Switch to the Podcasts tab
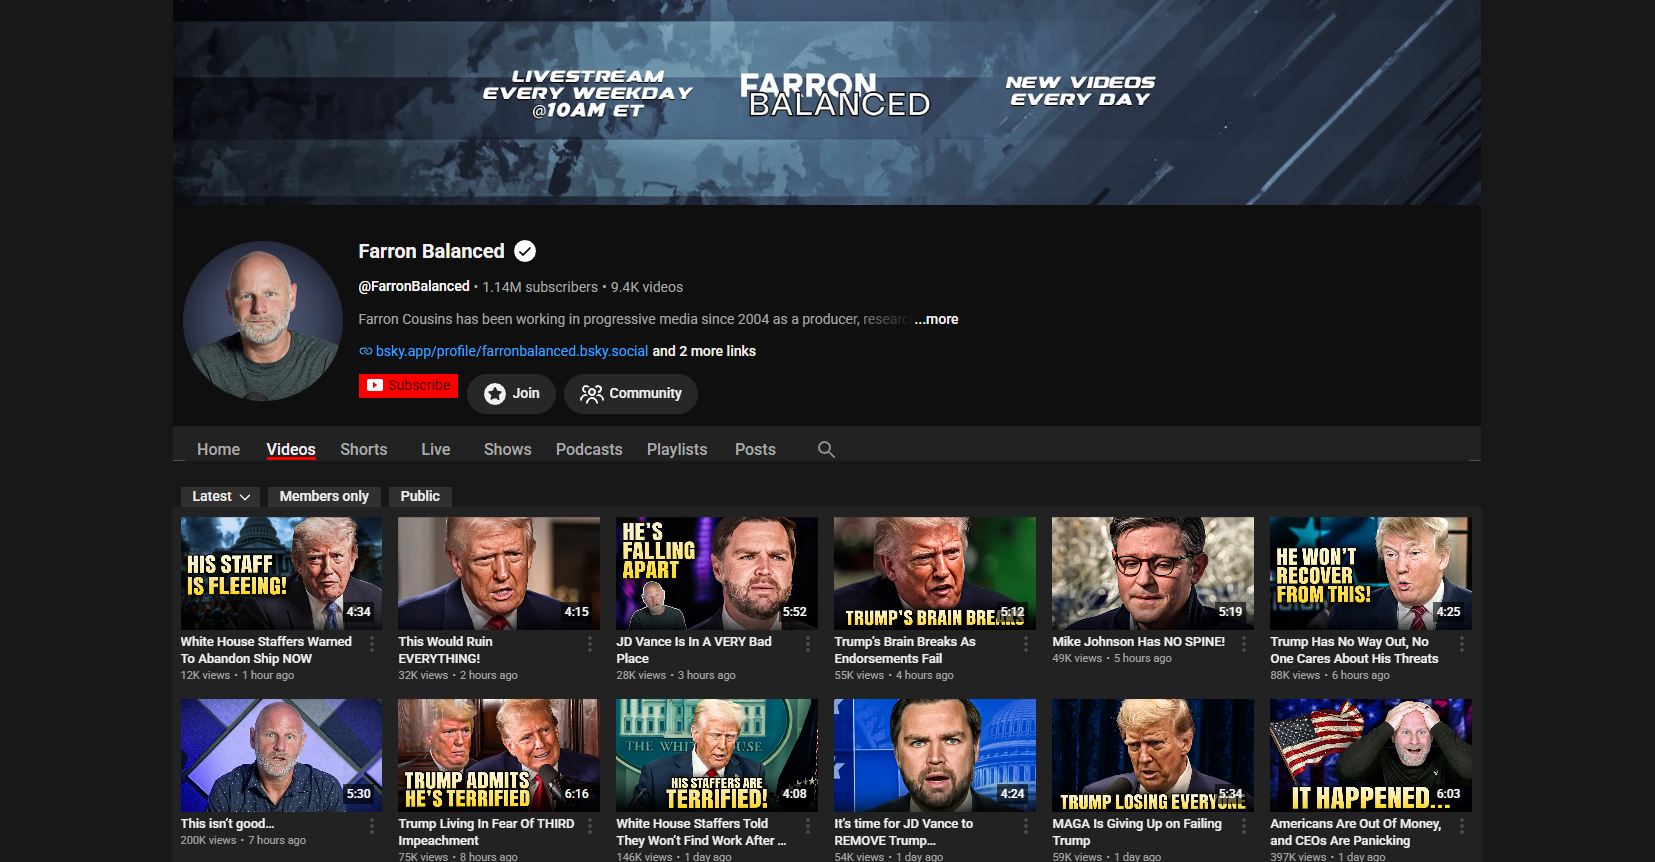The width and height of the screenshot is (1655, 862). coord(589,450)
